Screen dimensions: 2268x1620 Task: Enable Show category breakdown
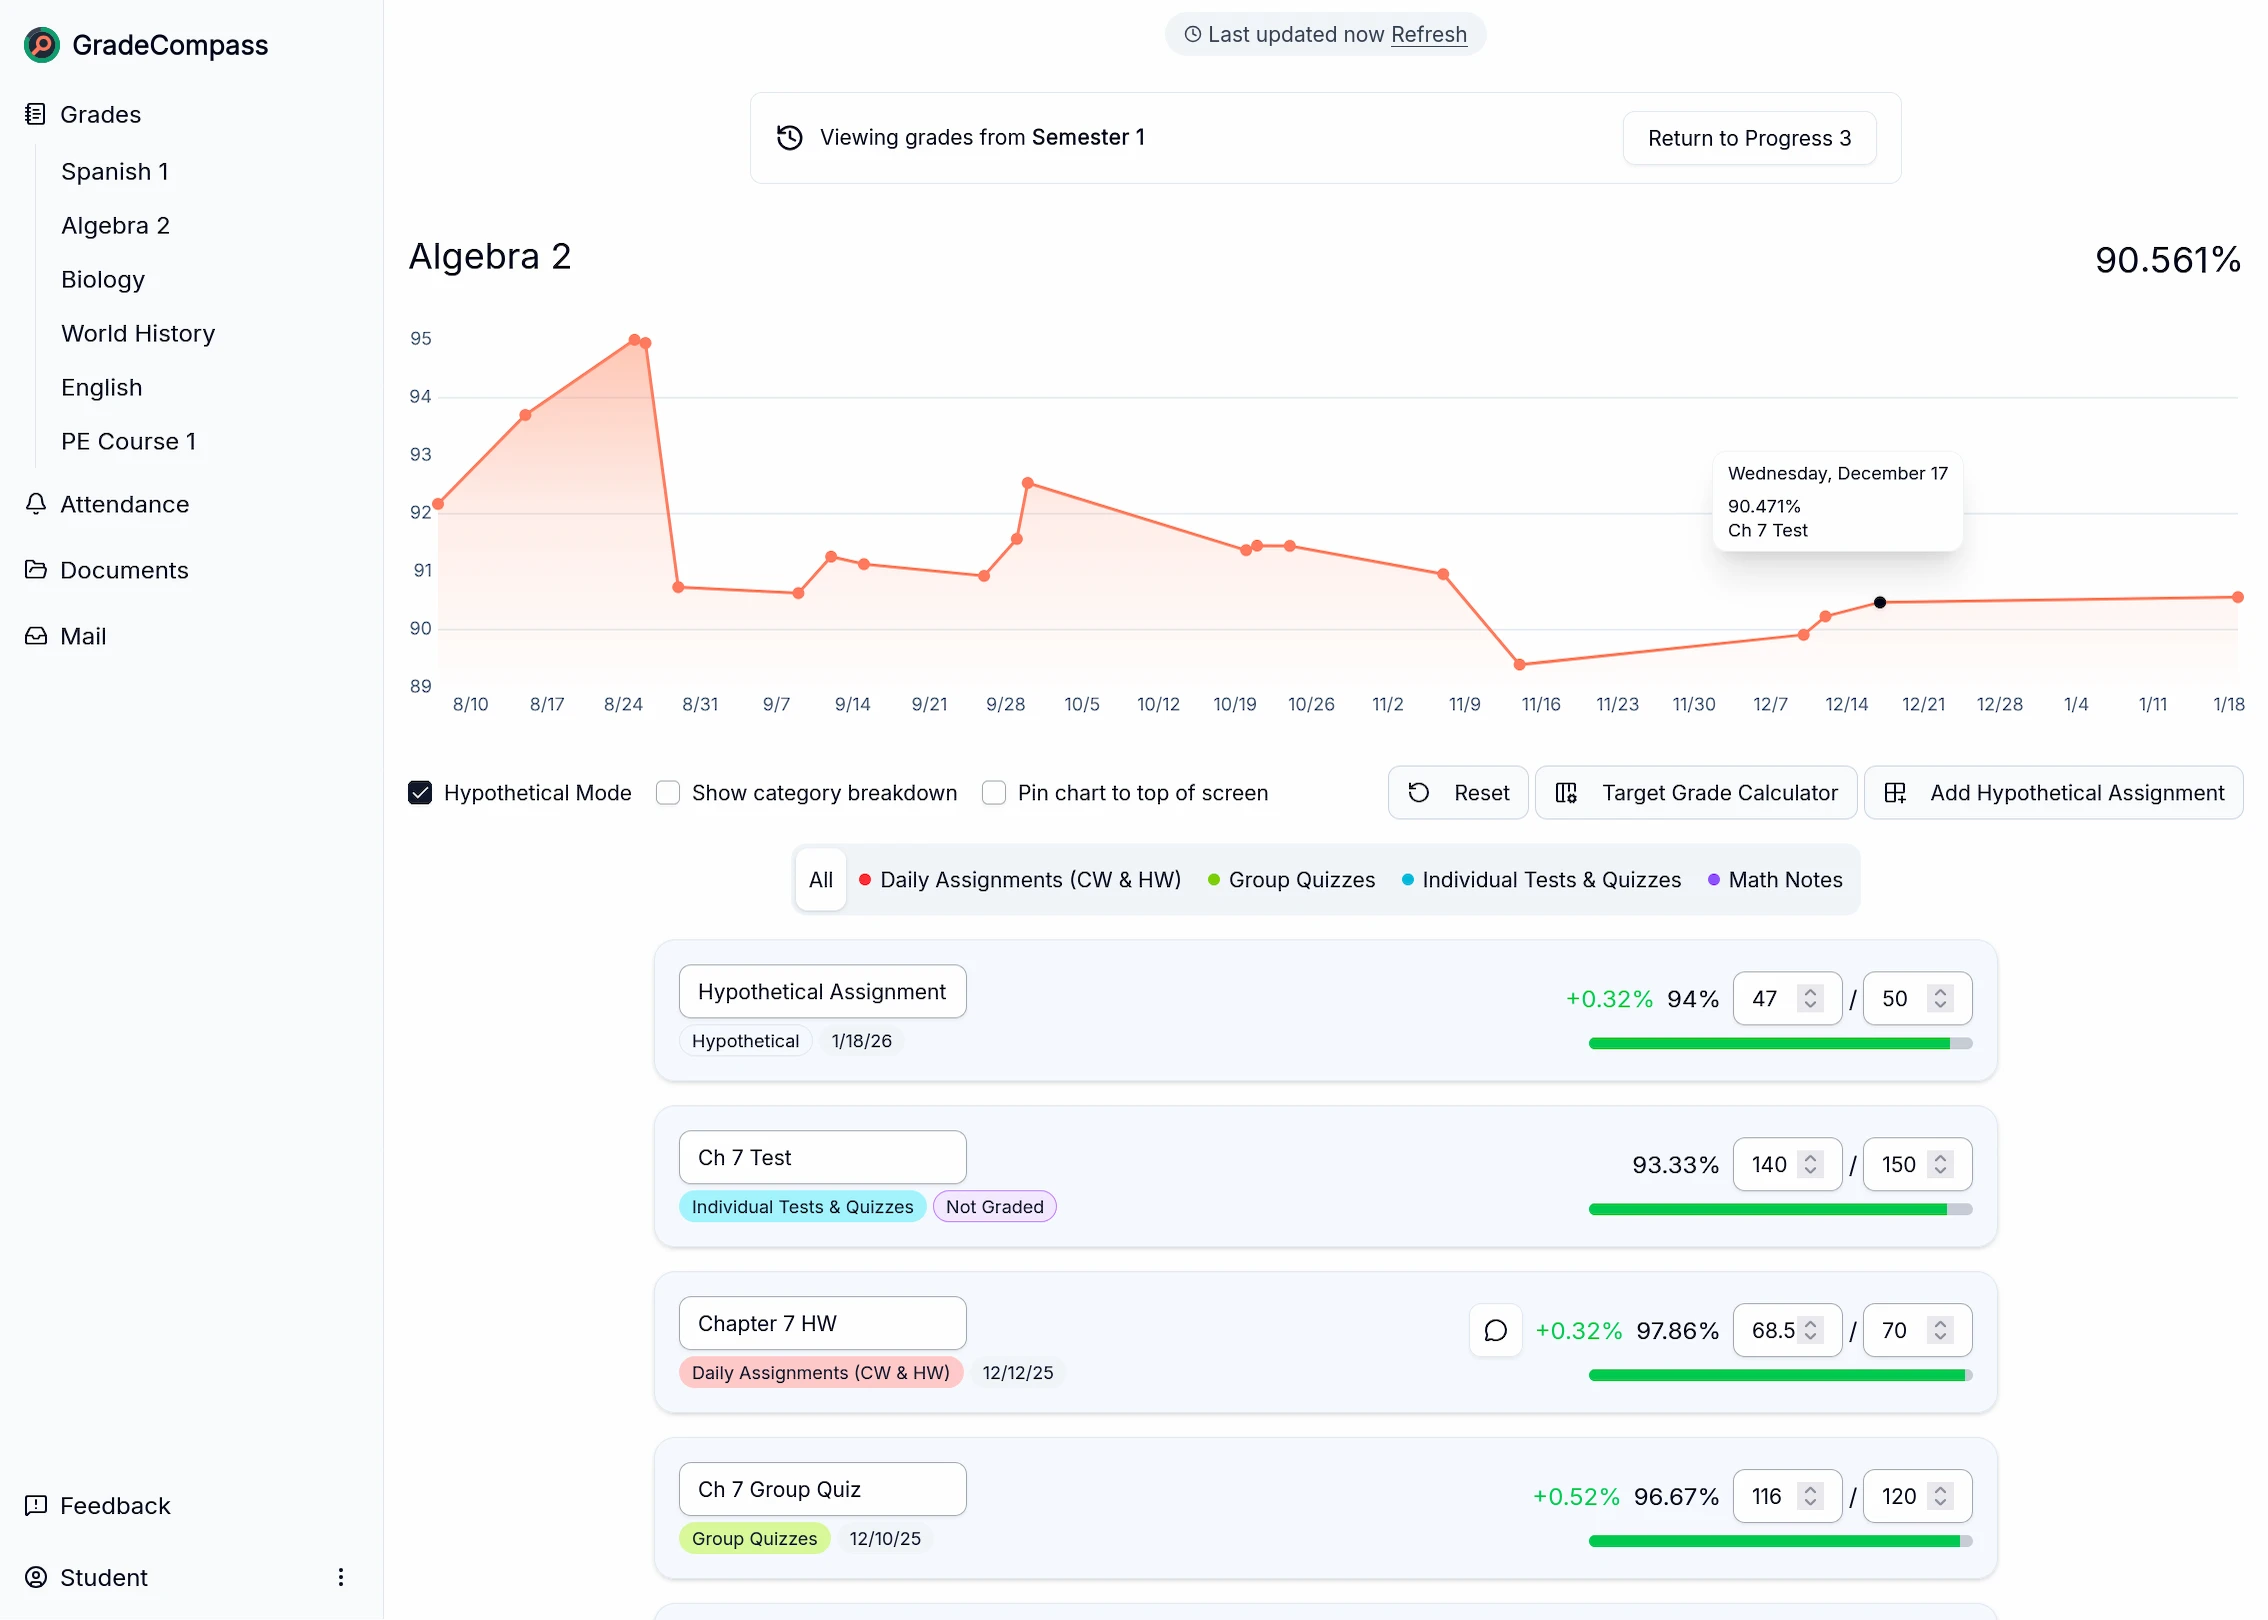pyautogui.click(x=667, y=792)
